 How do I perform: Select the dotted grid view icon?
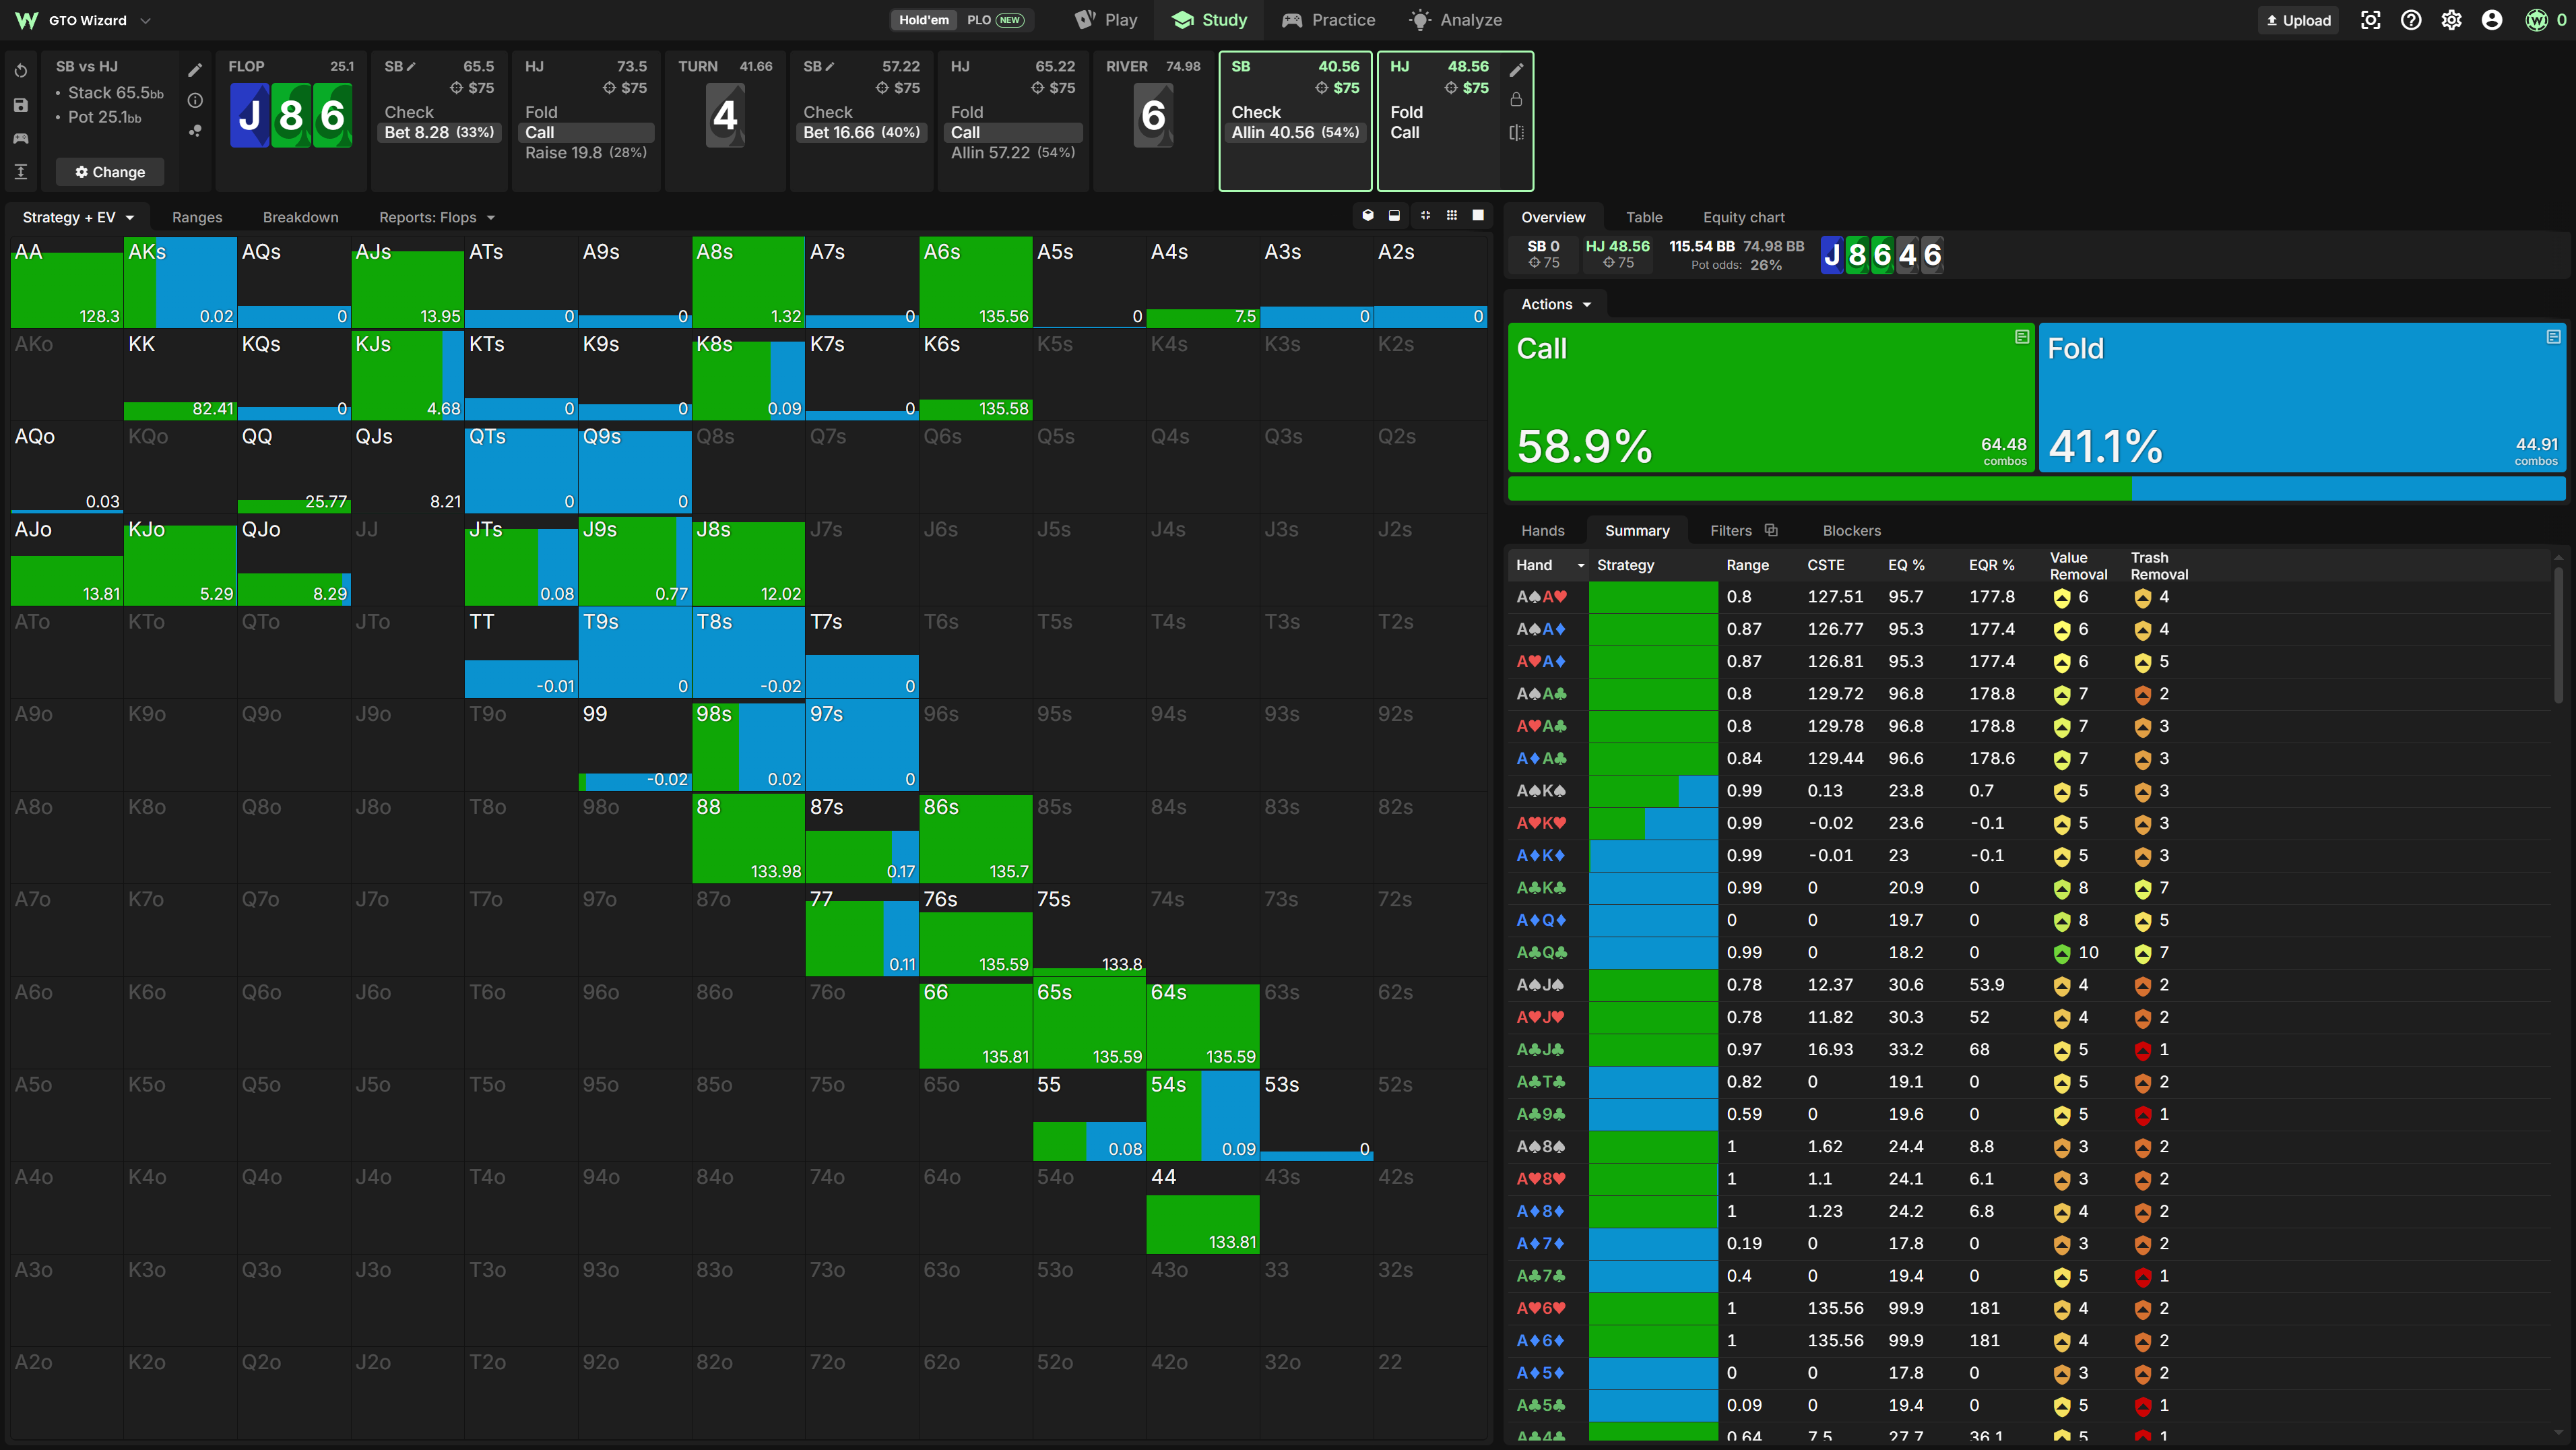click(x=1451, y=216)
